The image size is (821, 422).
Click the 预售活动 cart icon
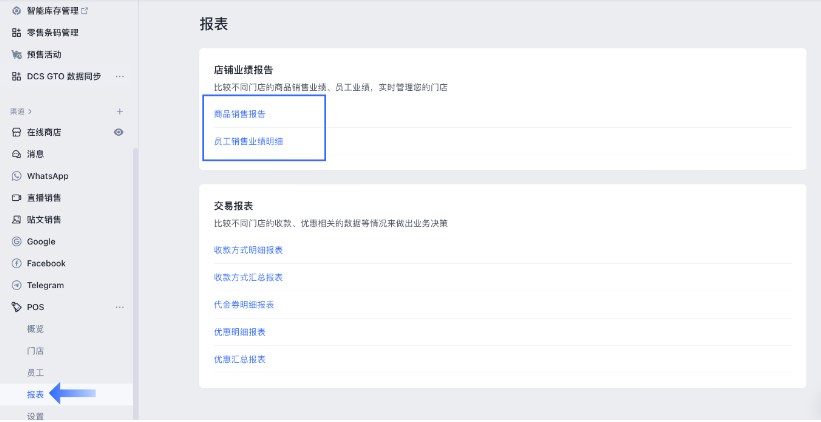click(x=16, y=54)
